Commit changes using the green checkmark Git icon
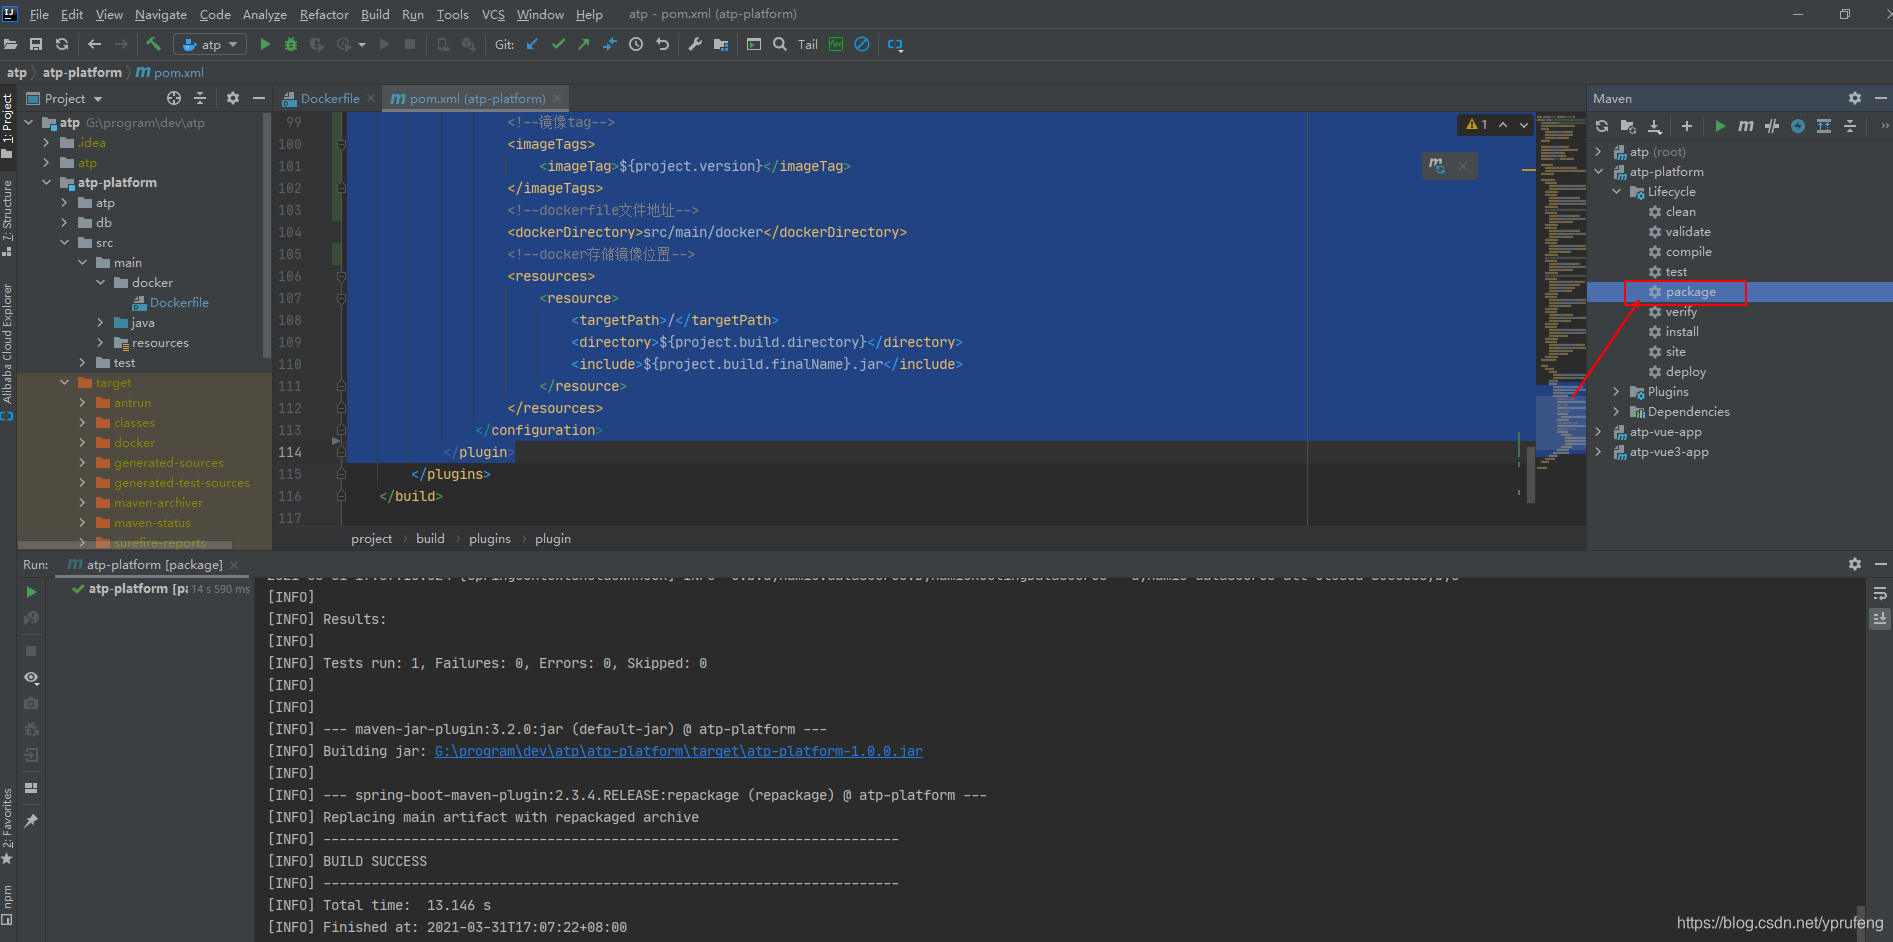The height and width of the screenshot is (942, 1893). 558,44
